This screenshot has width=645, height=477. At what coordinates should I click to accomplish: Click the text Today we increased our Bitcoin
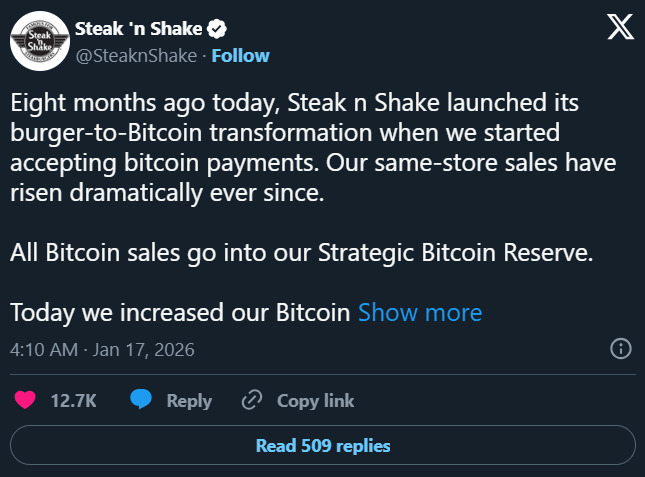point(180,313)
